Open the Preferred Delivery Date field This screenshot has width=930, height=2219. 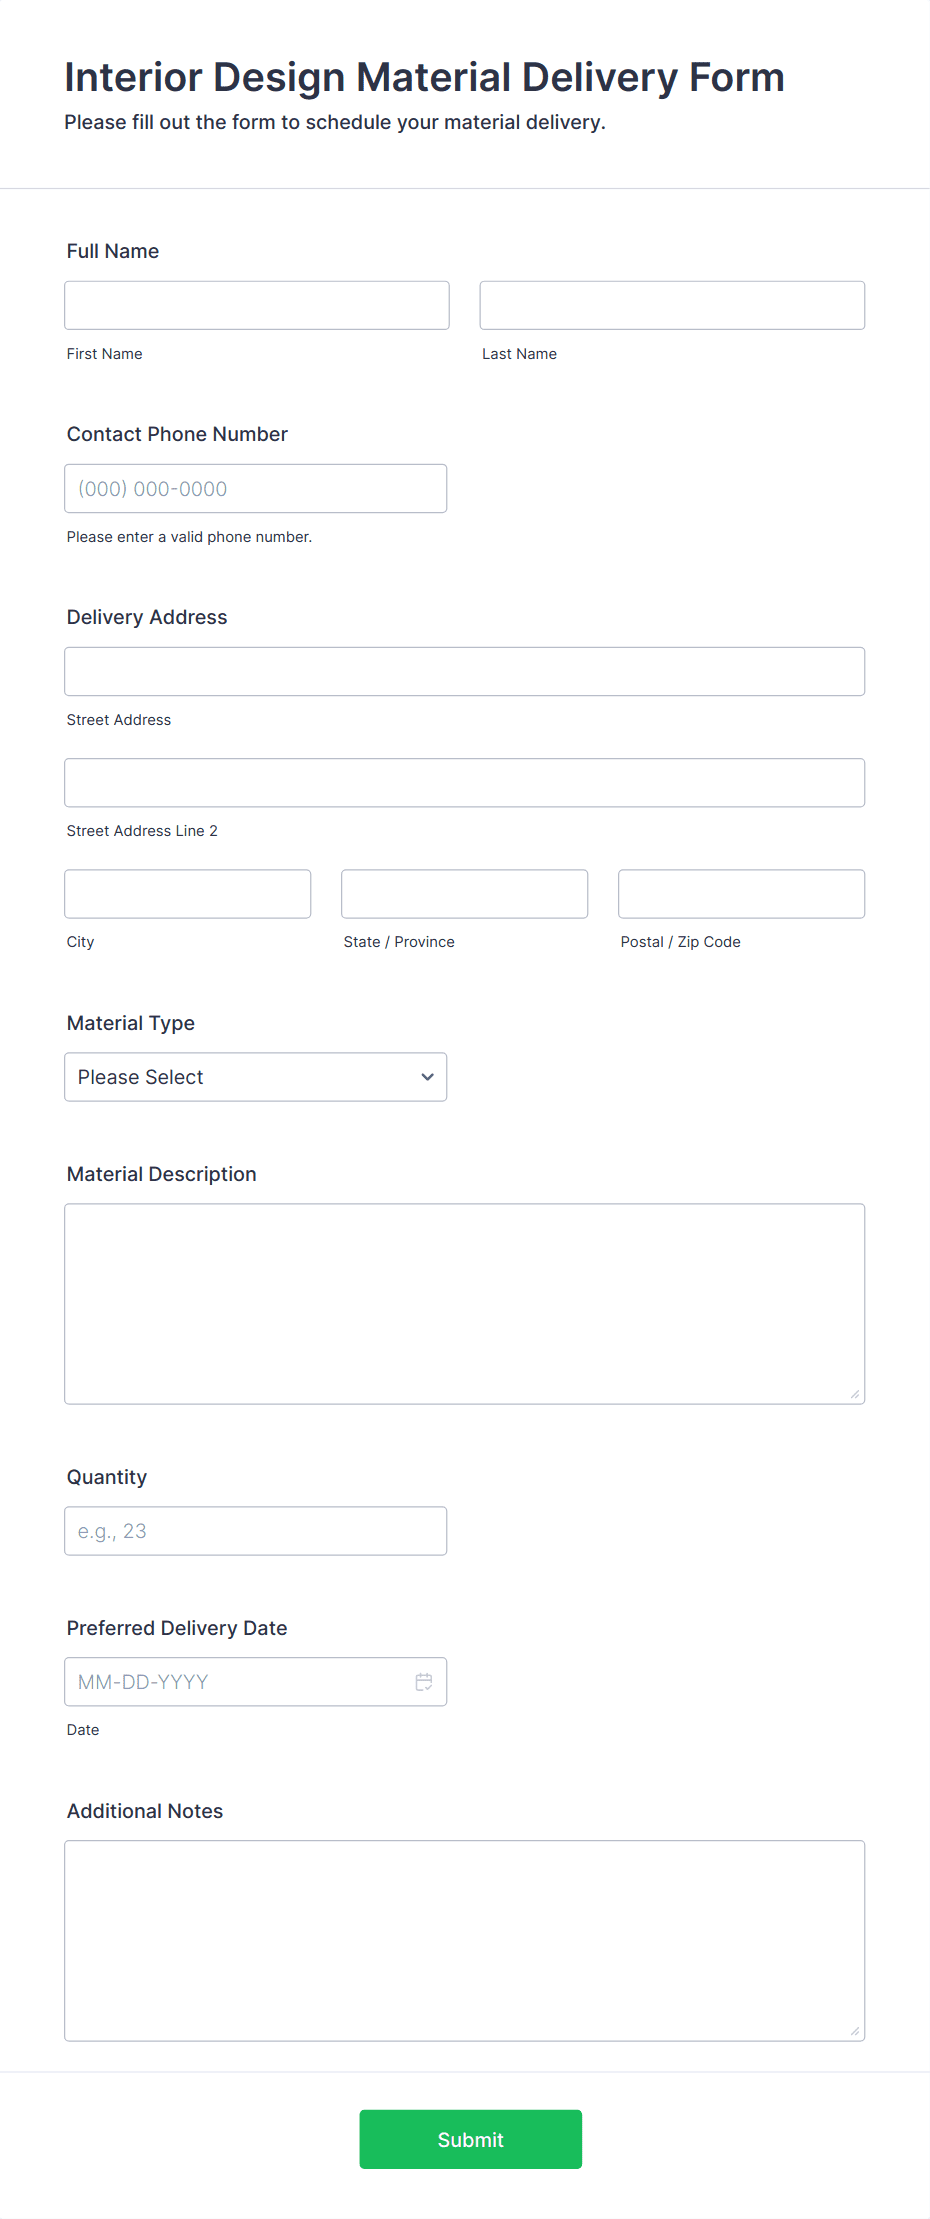(240, 1681)
